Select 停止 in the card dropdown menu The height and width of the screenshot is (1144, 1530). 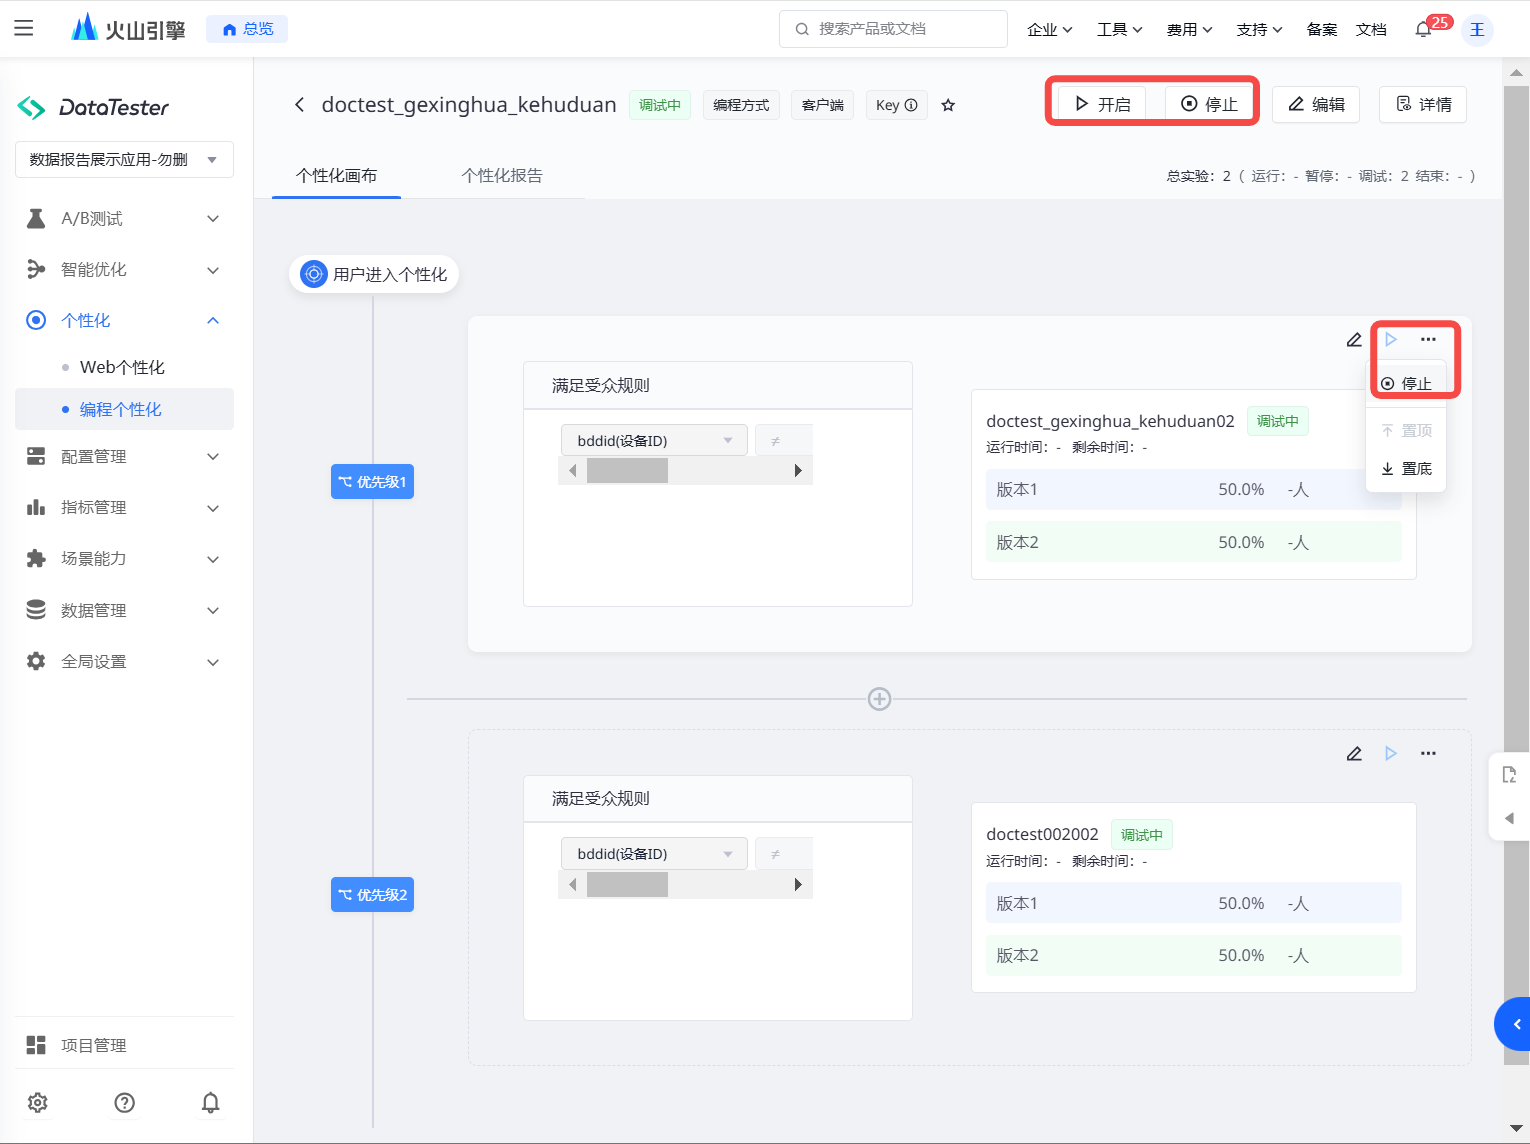pyautogui.click(x=1406, y=383)
